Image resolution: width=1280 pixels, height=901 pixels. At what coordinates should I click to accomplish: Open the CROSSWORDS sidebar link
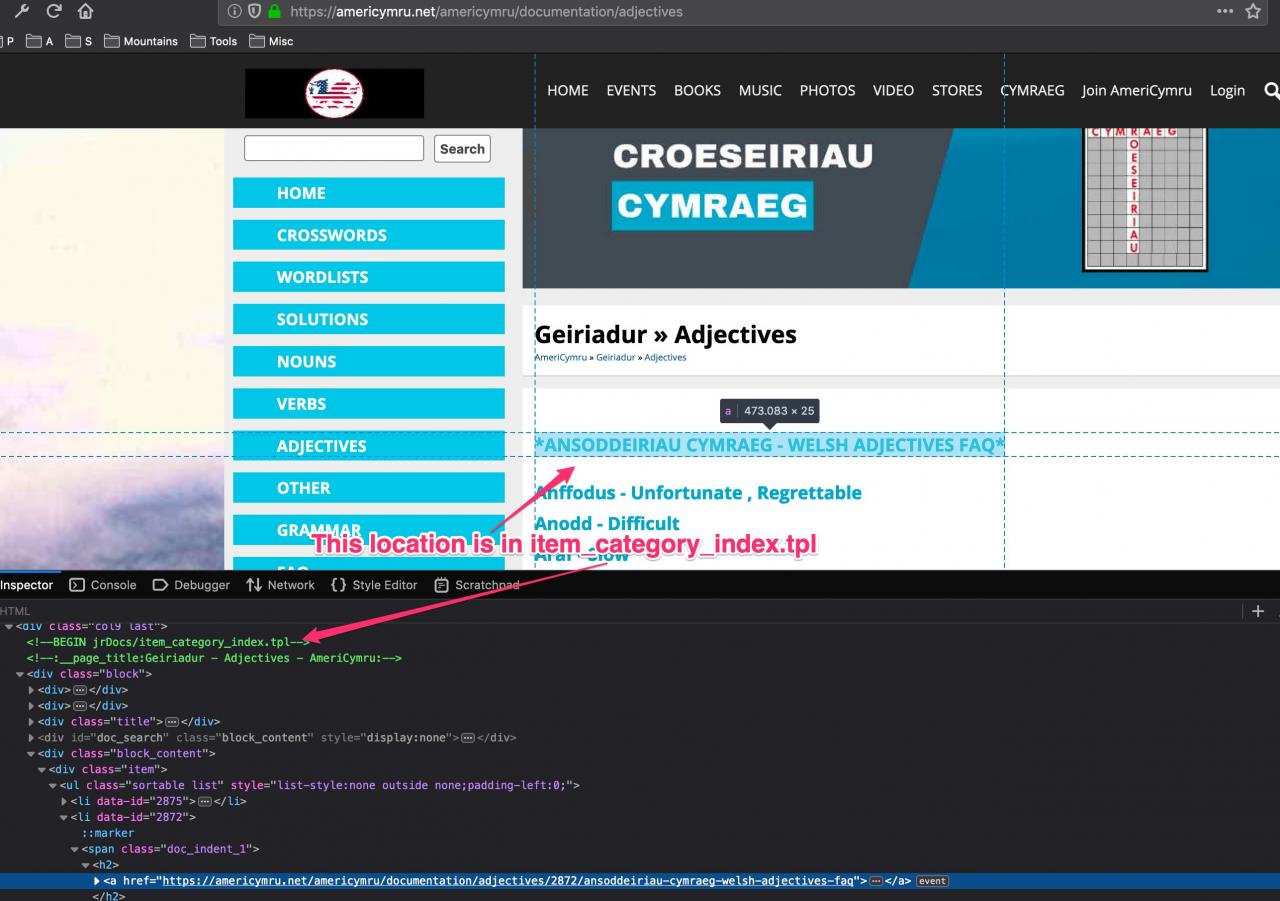[331, 235]
